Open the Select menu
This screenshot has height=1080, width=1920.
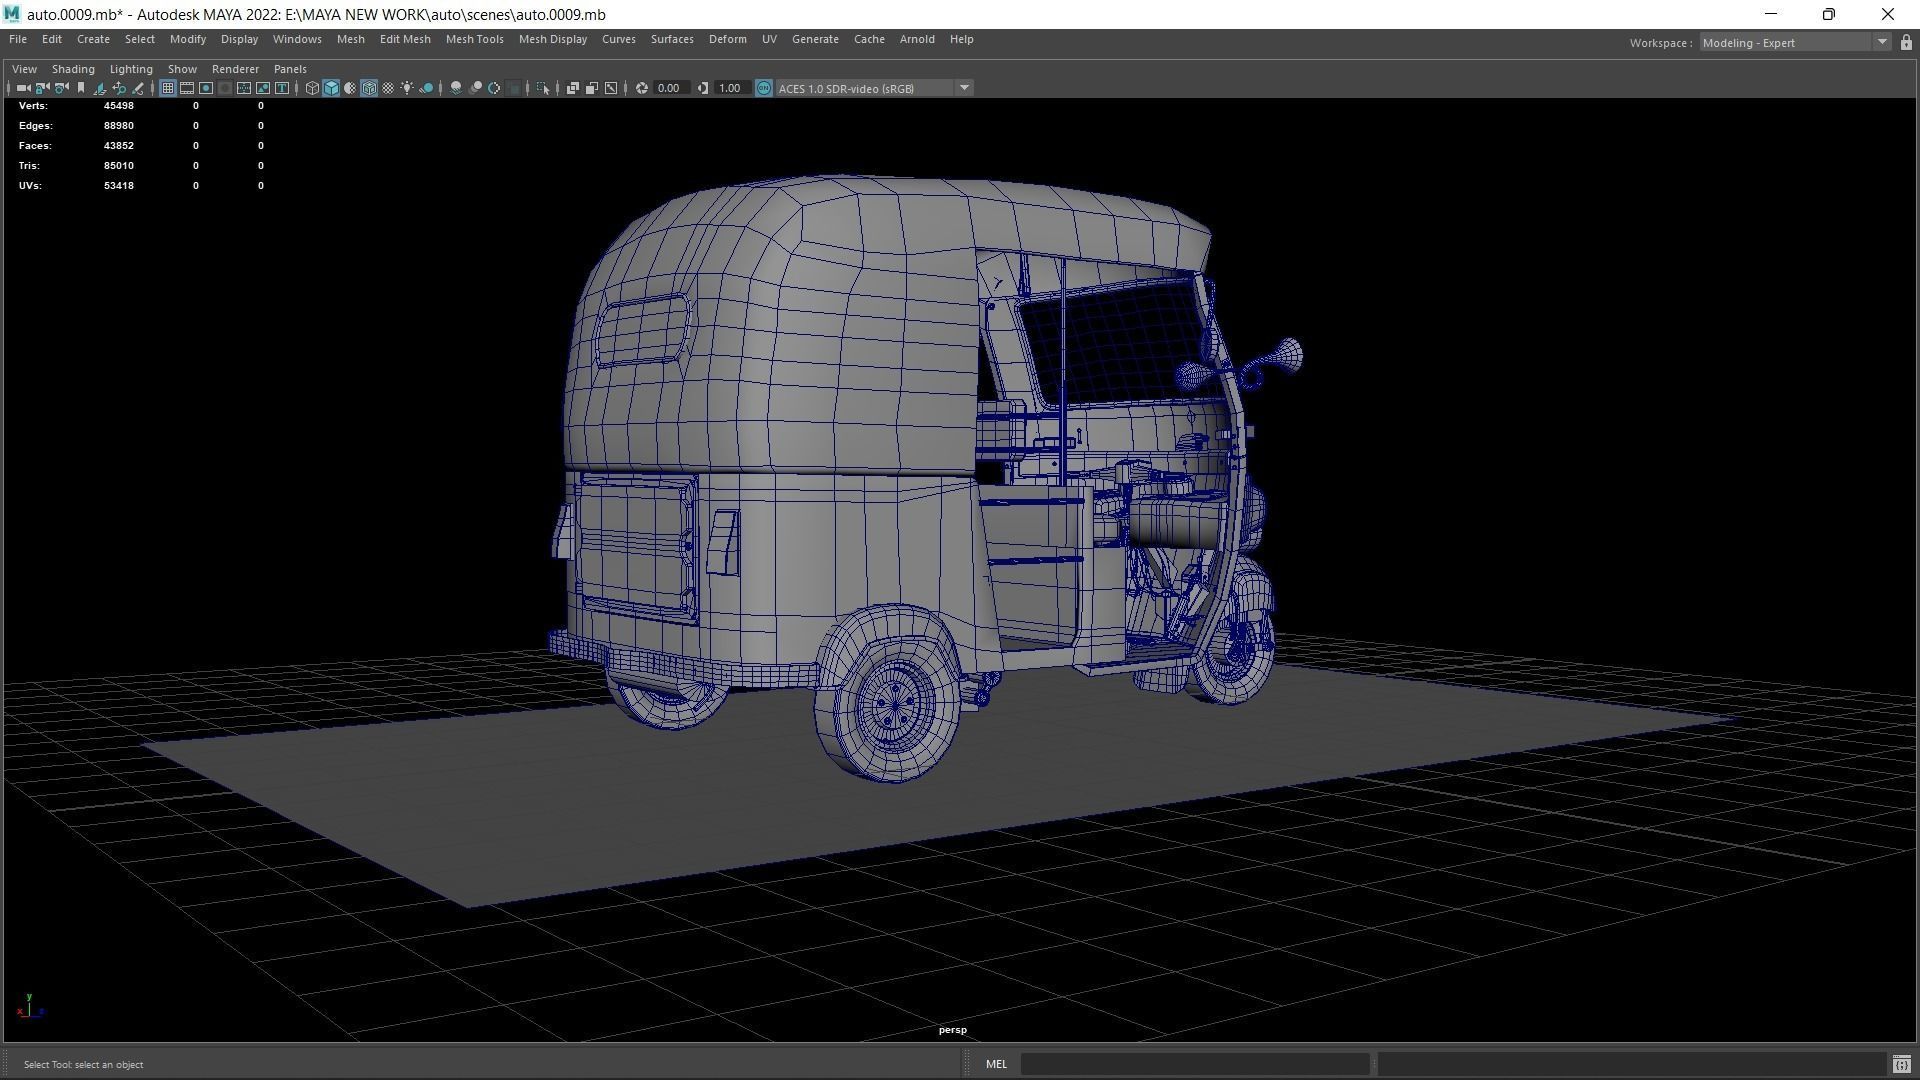pos(140,39)
